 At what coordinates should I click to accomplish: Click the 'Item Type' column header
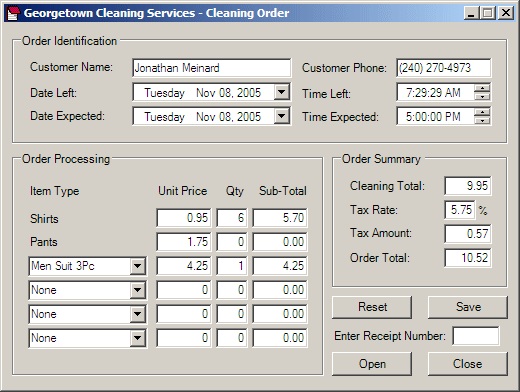click(55, 191)
